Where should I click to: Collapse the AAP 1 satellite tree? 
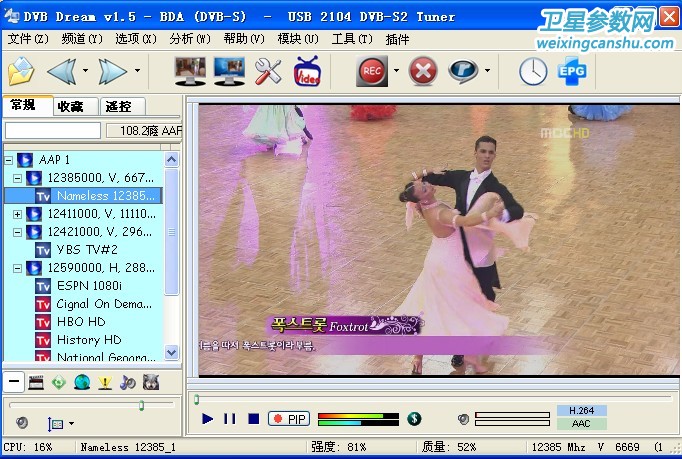(9, 160)
